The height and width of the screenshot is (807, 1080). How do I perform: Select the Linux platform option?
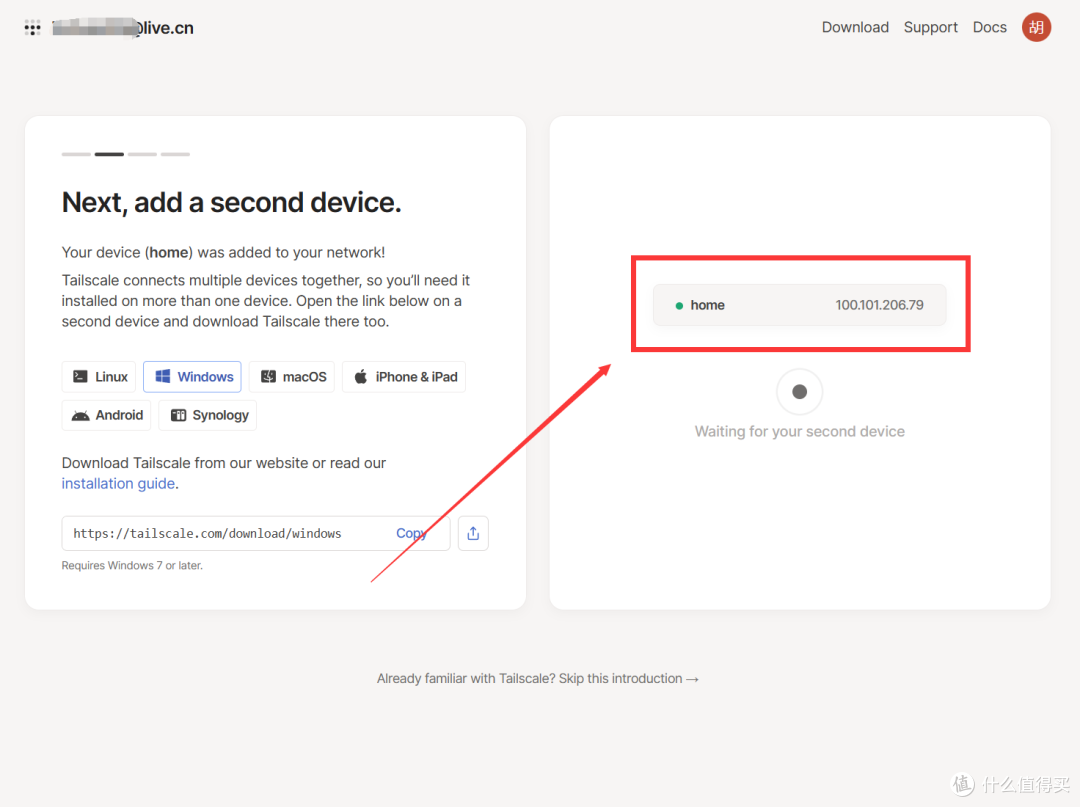pos(99,377)
